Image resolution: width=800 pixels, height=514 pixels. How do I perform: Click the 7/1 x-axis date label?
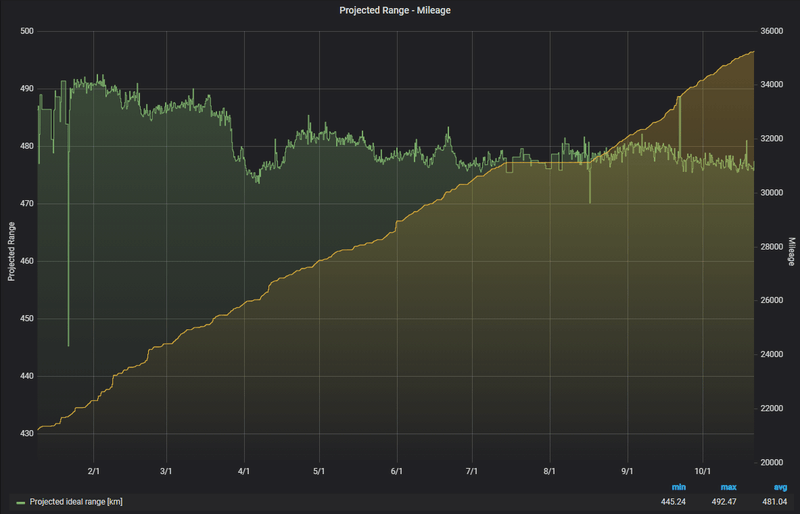click(472, 471)
